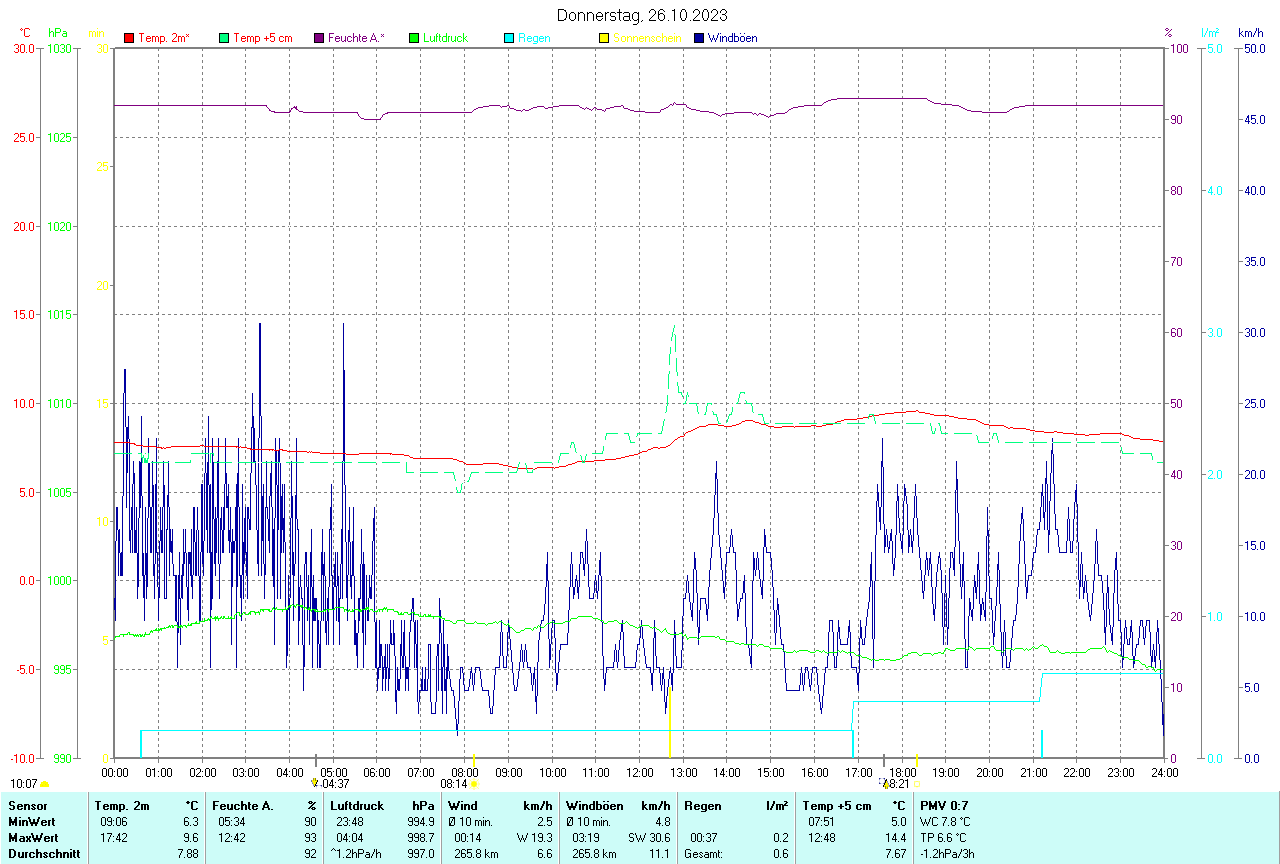Click the green Temp +5 cm legend swatch
The height and width of the screenshot is (864, 1280).
tap(224, 38)
